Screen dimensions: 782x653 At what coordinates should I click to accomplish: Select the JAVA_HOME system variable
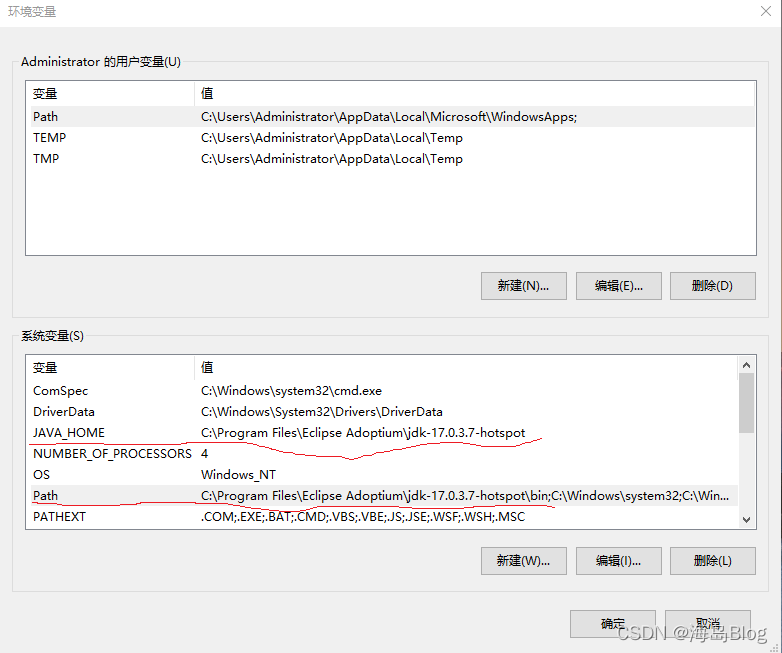point(384,433)
